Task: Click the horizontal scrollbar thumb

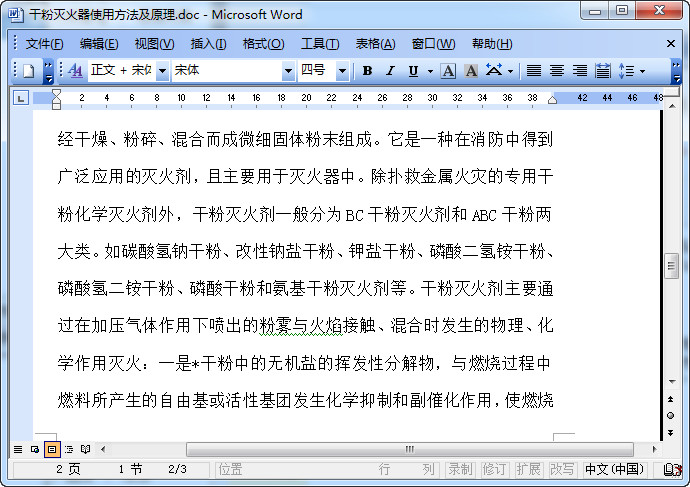Action: pyautogui.click(x=410, y=449)
